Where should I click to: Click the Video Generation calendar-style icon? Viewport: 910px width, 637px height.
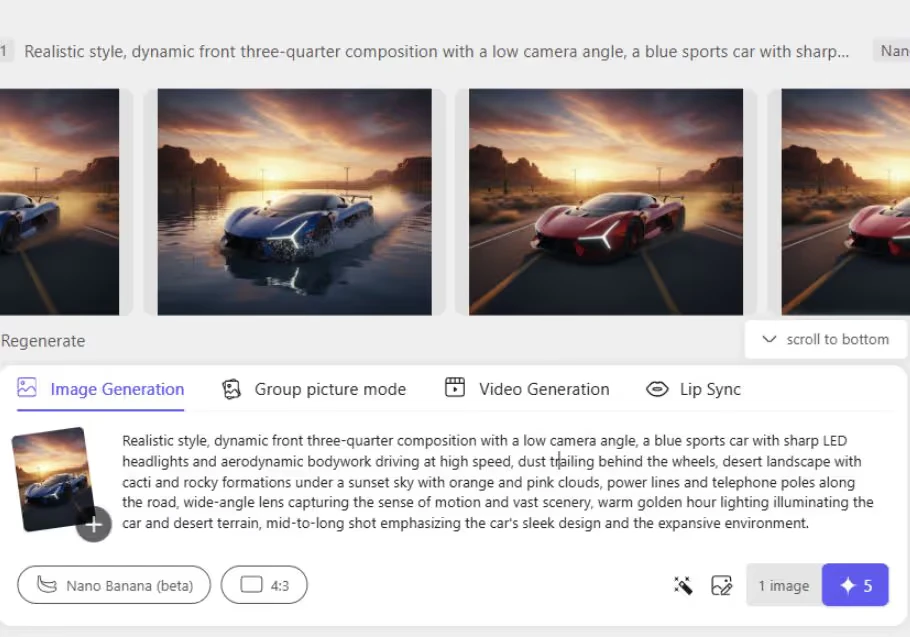[x=455, y=388]
